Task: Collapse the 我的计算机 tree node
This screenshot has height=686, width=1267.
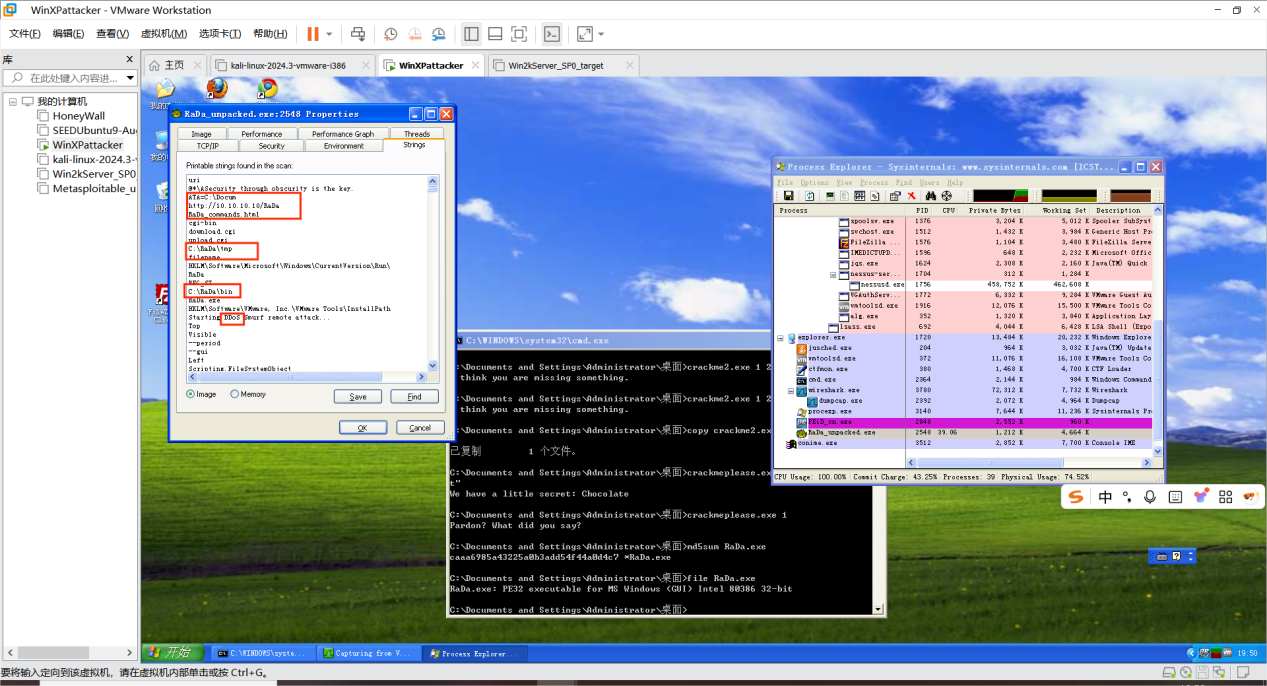Action: tap(12, 101)
